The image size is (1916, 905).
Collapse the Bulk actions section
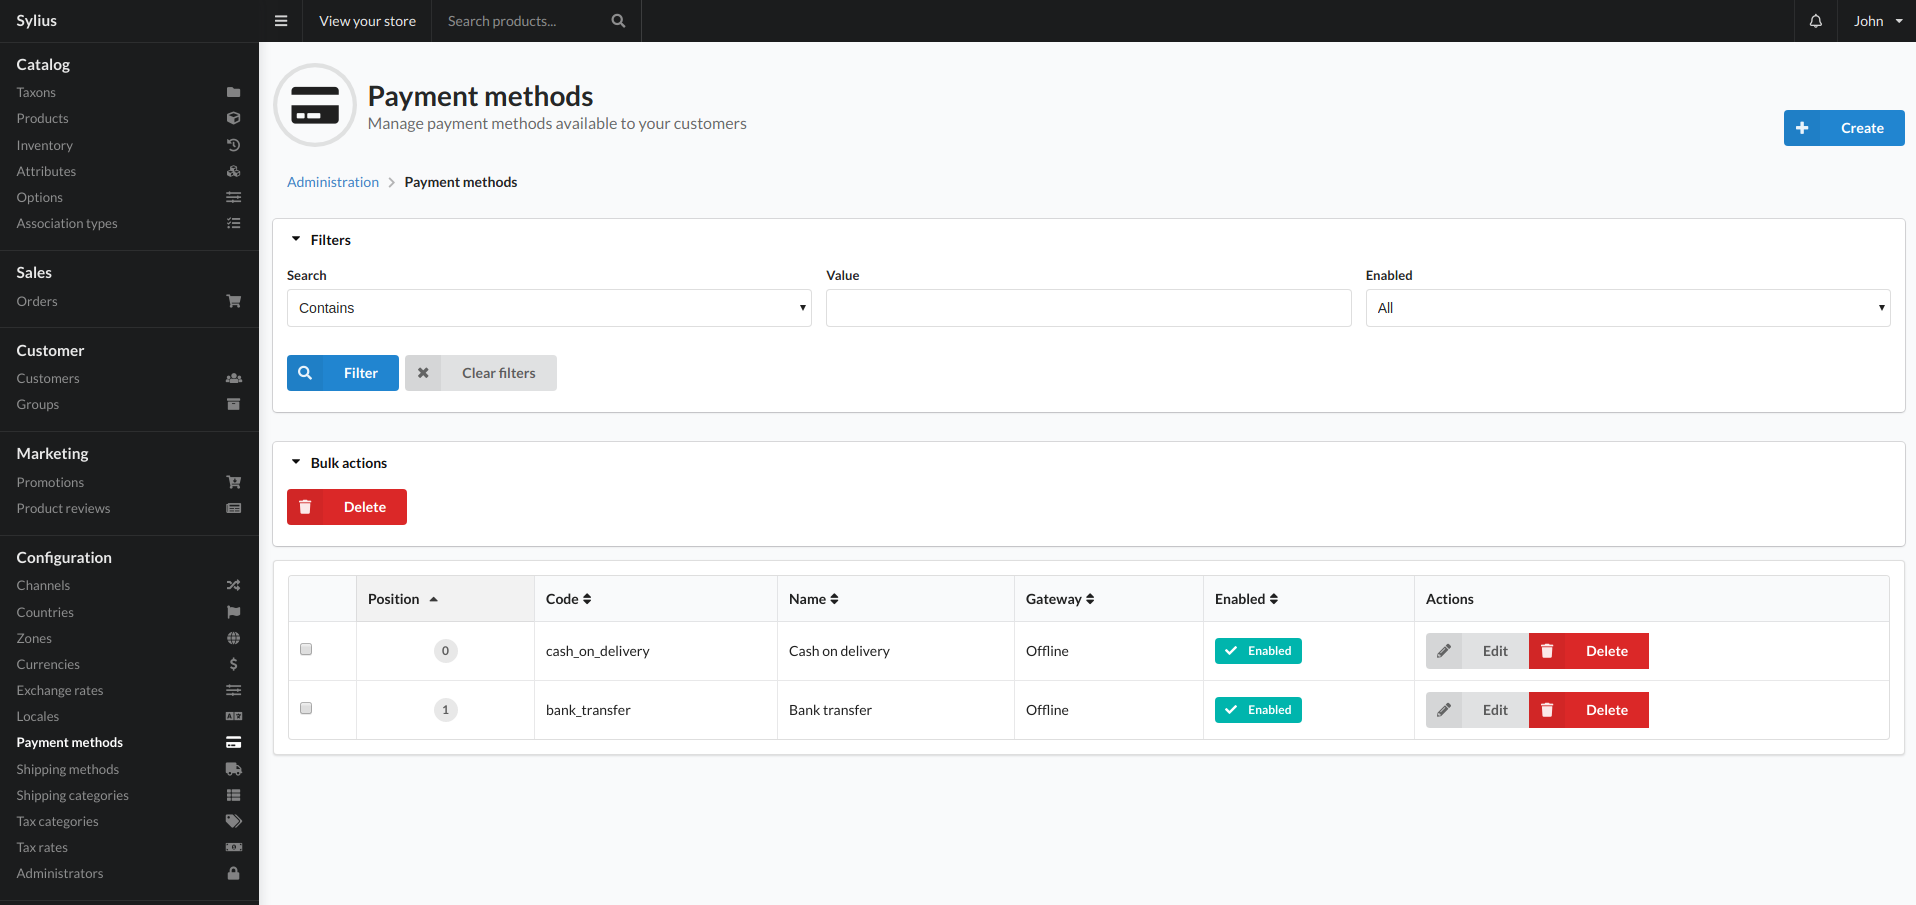(x=339, y=463)
